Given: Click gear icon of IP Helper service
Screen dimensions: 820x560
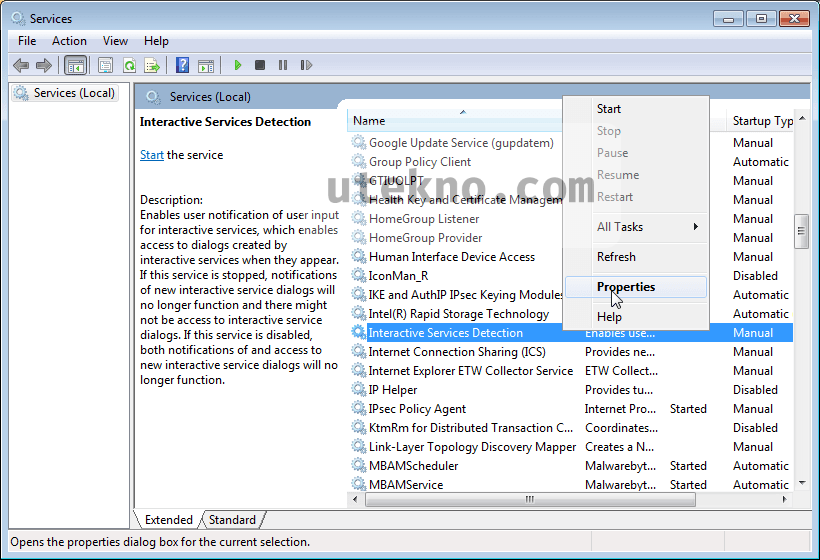Looking at the screenshot, I should pyautogui.click(x=359, y=389).
